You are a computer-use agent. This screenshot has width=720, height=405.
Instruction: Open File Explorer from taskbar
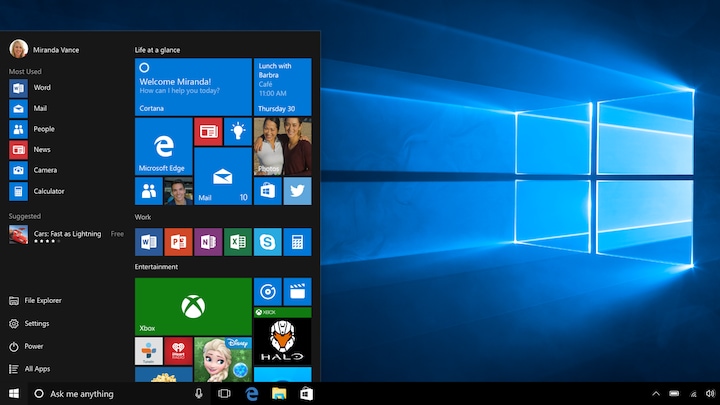(279, 394)
